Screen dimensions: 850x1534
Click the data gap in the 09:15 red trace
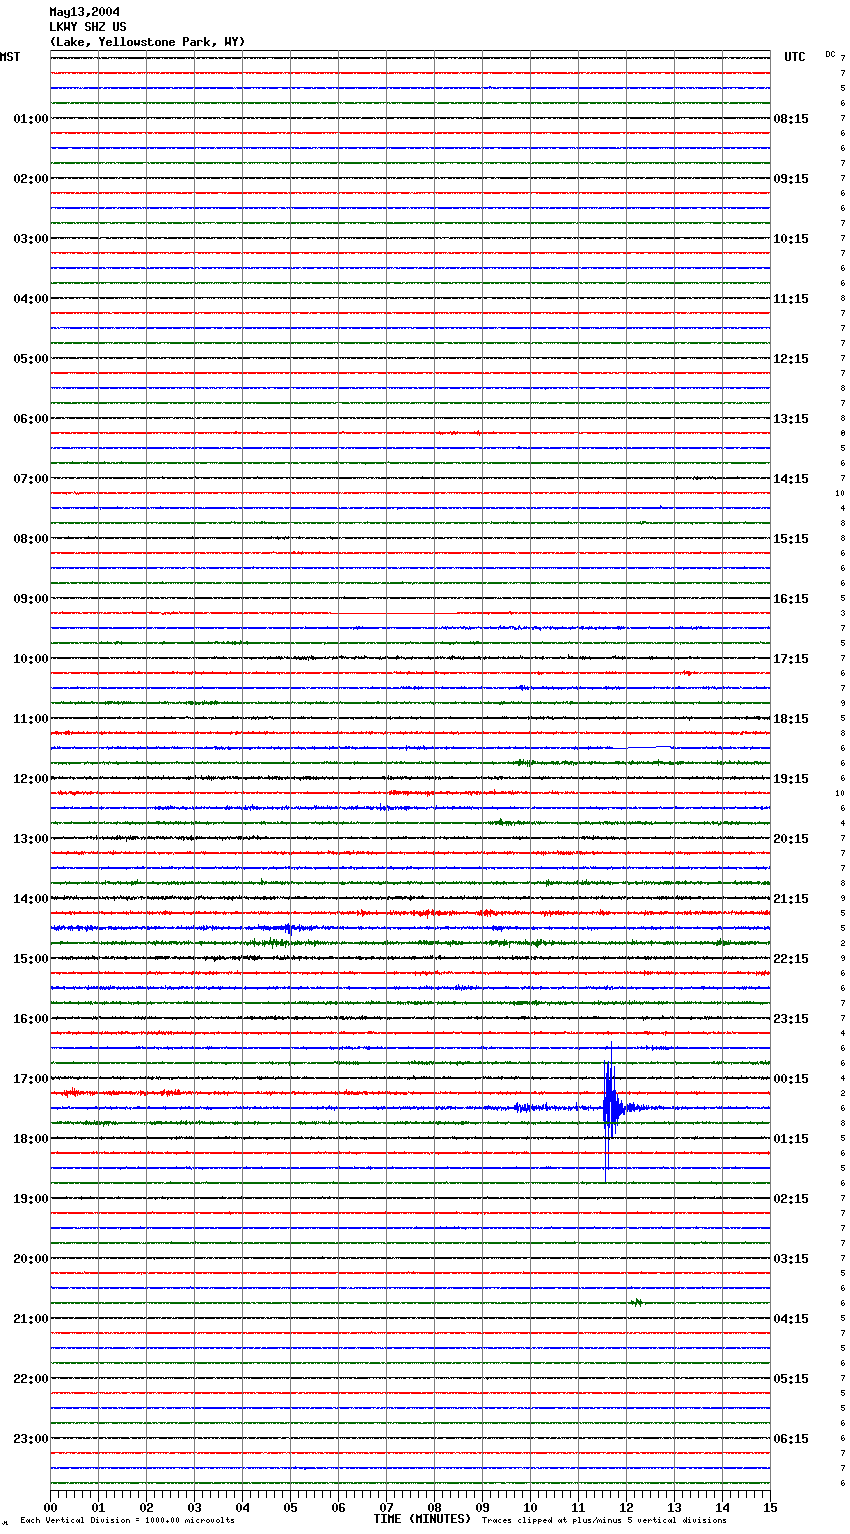coord(394,613)
